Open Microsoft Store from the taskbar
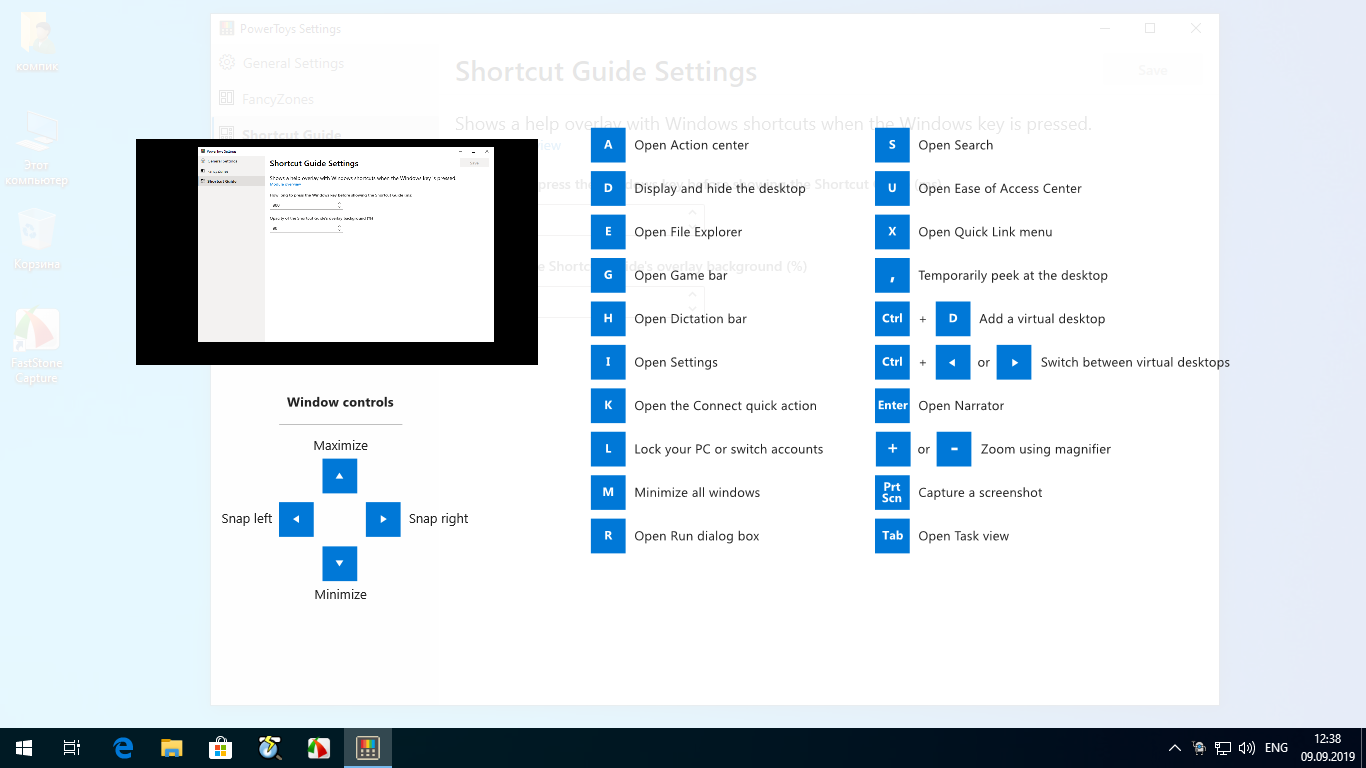Viewport: 1366px width, 768px height. 220,748
